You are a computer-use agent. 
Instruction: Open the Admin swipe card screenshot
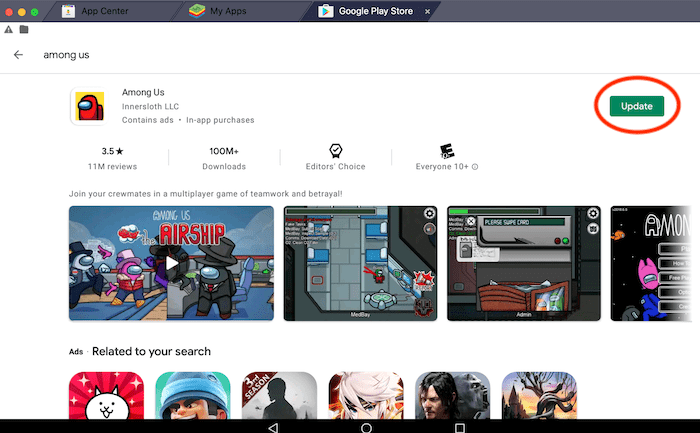click(524, 263)
